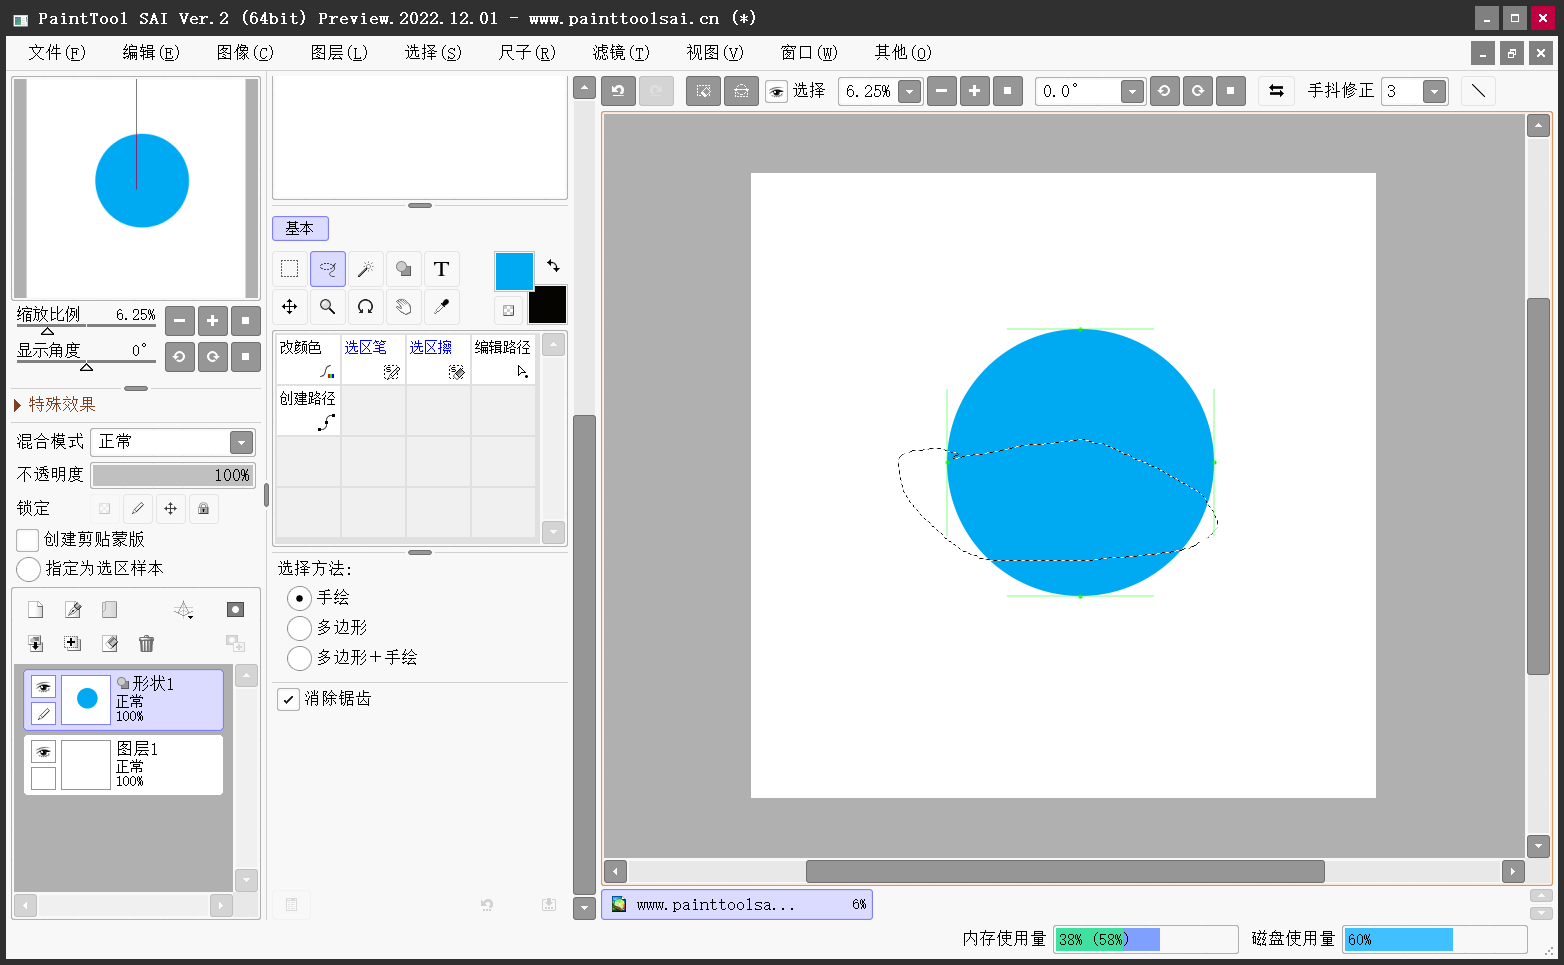Click the blue foreground color swatch
This screenshot has height=965, width=1564.
coord(514,271)
